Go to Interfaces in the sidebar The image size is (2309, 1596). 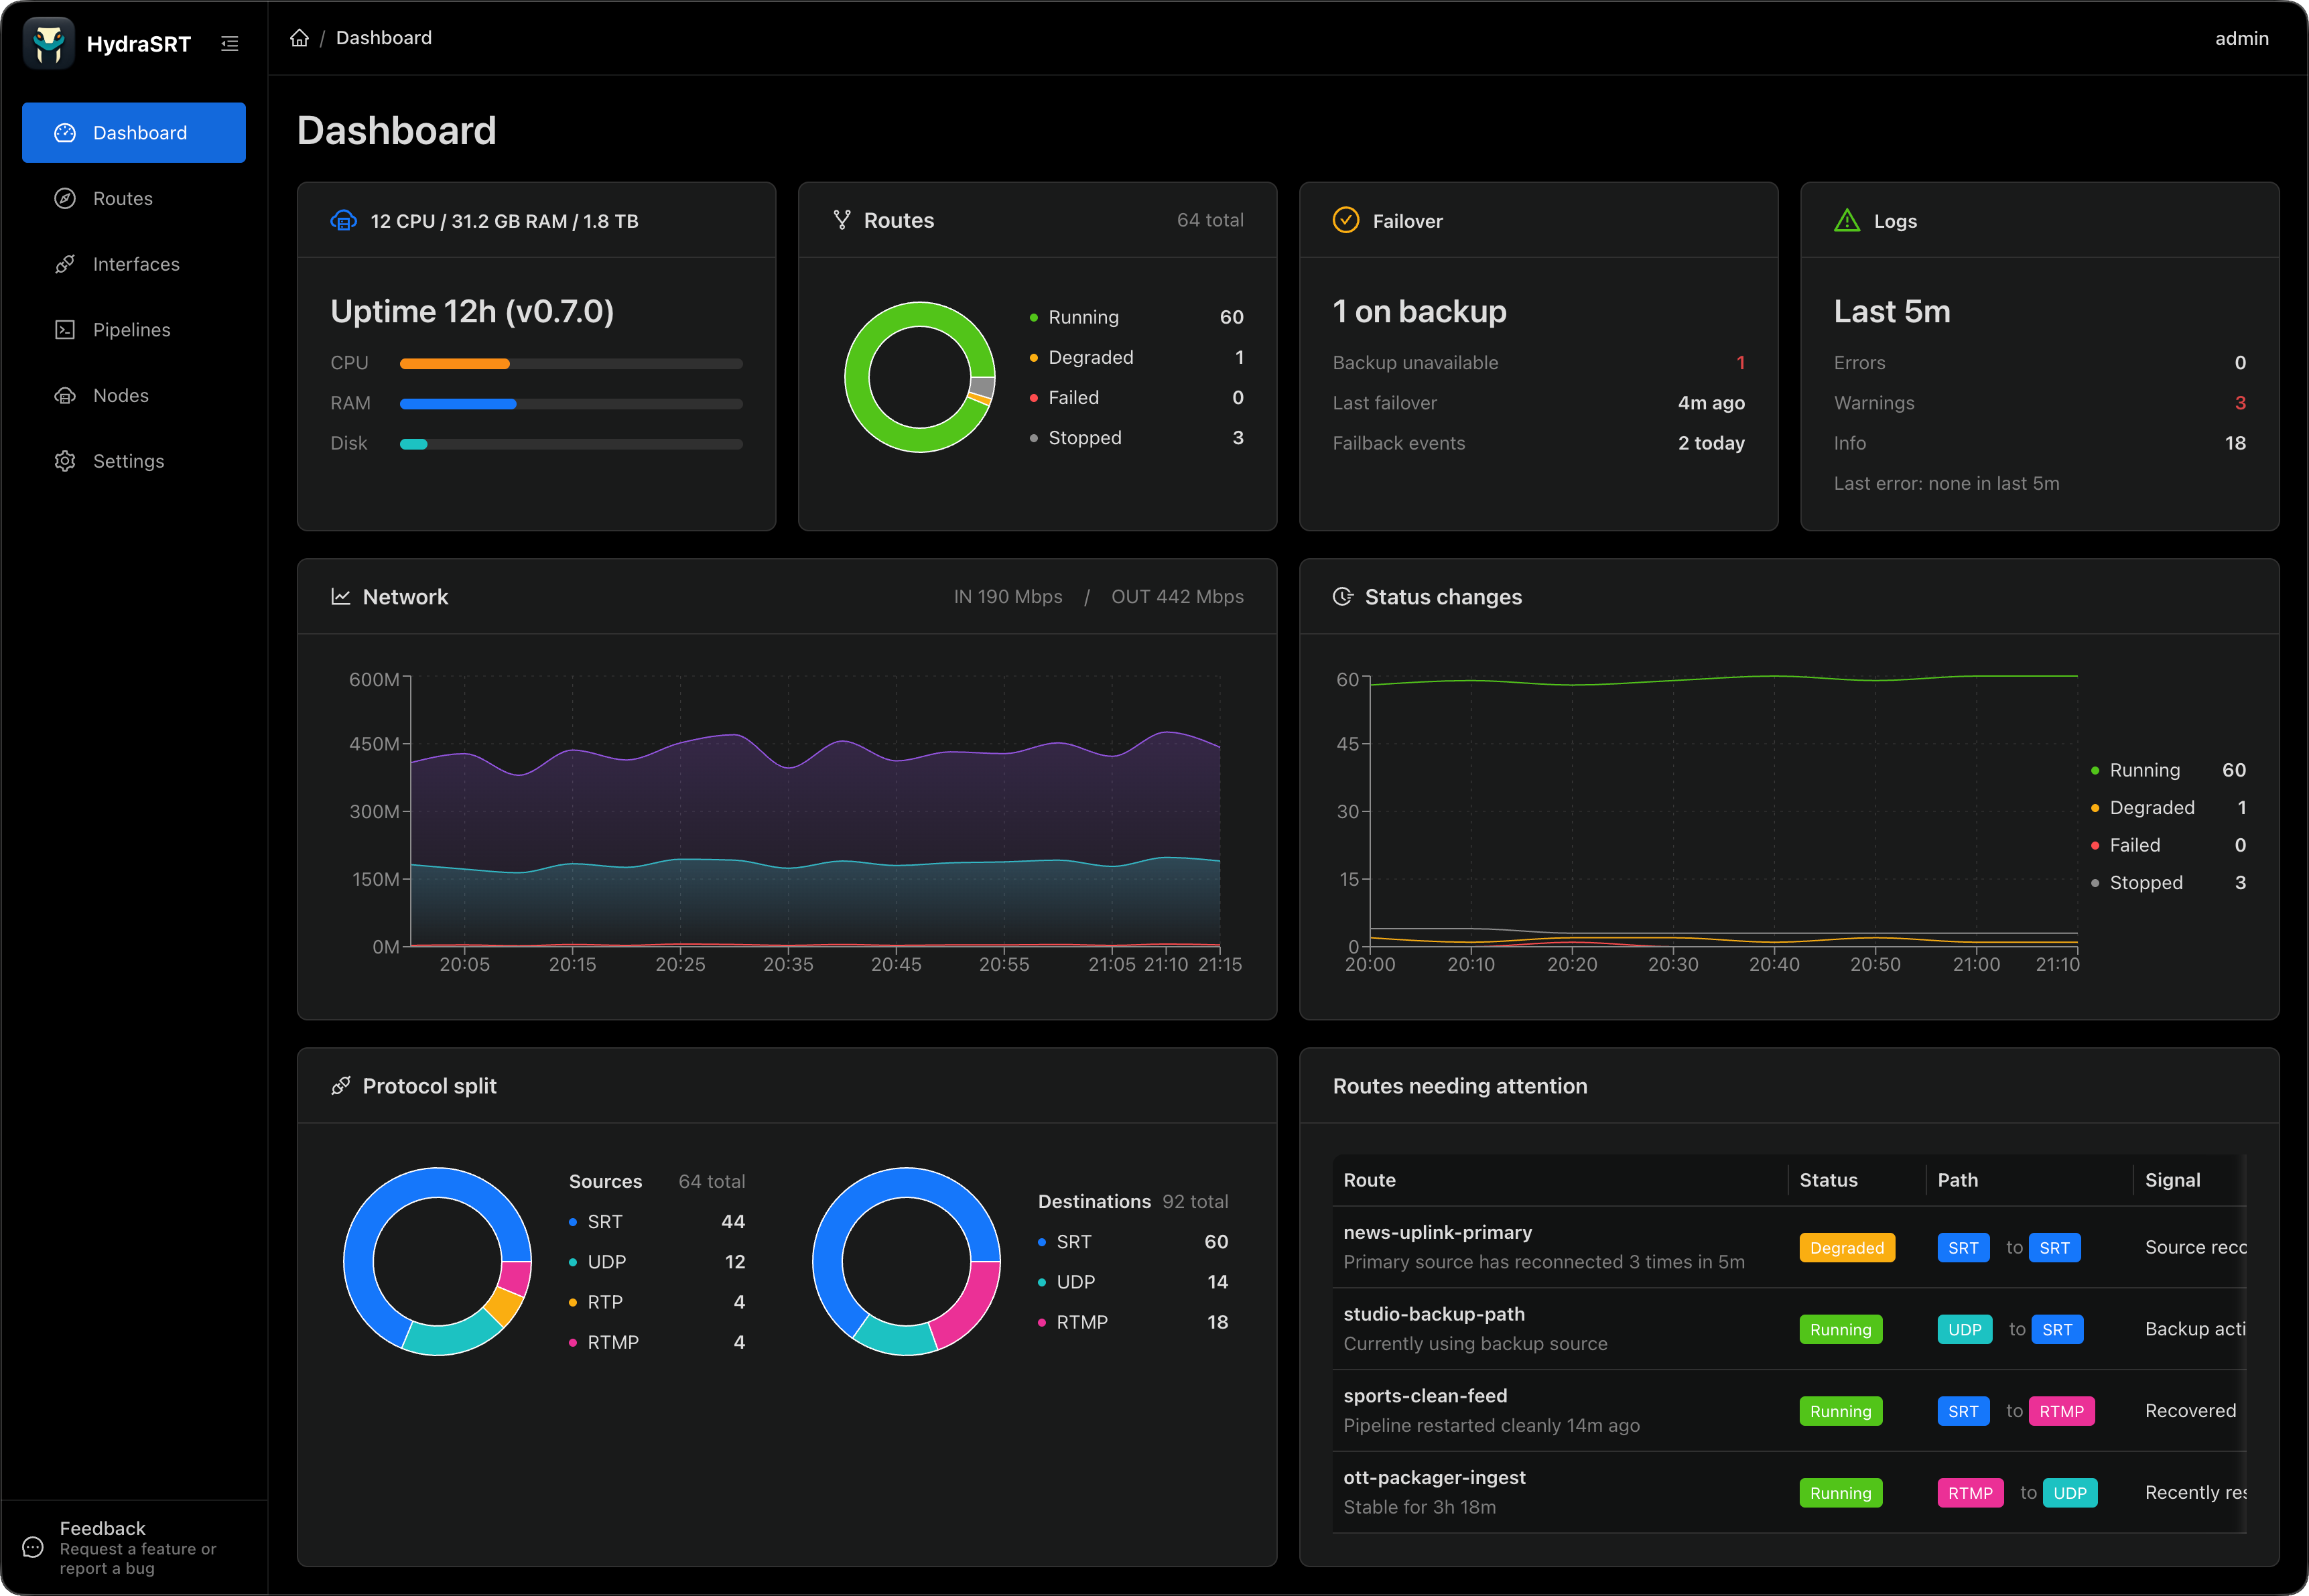(134, 264)
